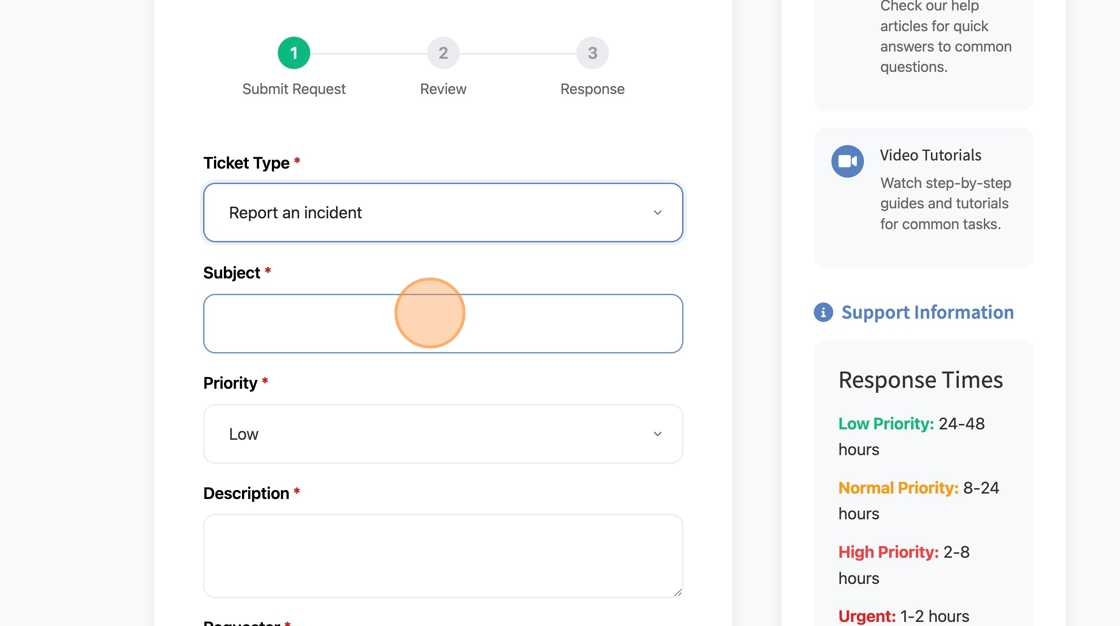Click the Support Information heading
The width and height of the screenshot is (1120, 626).
coord(927,312)
